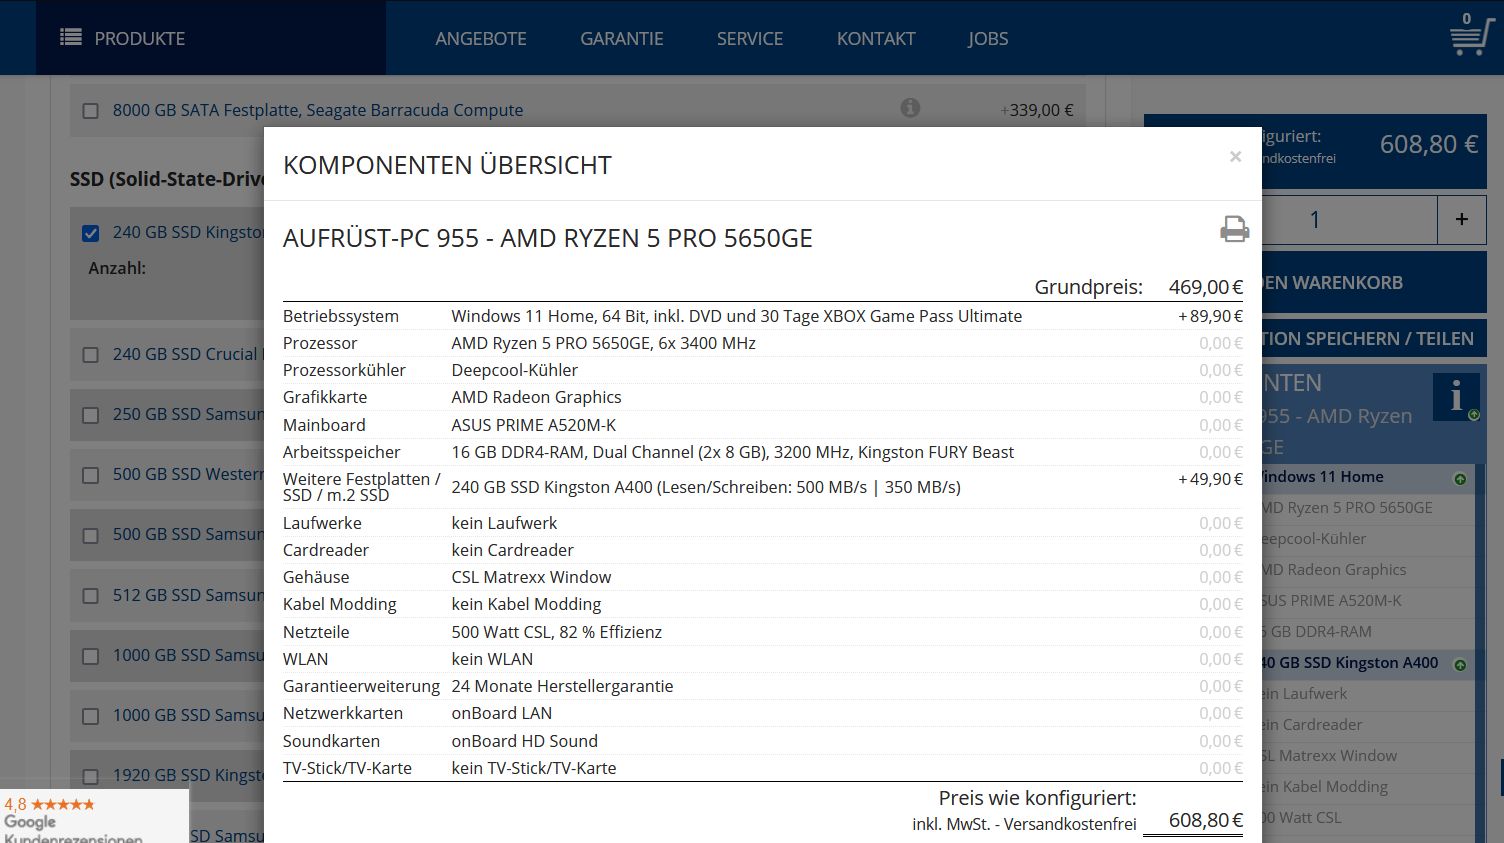The height and width of the screenshot is (843, 1504).
Task: Select sidebar entry Radeon Graphics
Action: 1367,570
